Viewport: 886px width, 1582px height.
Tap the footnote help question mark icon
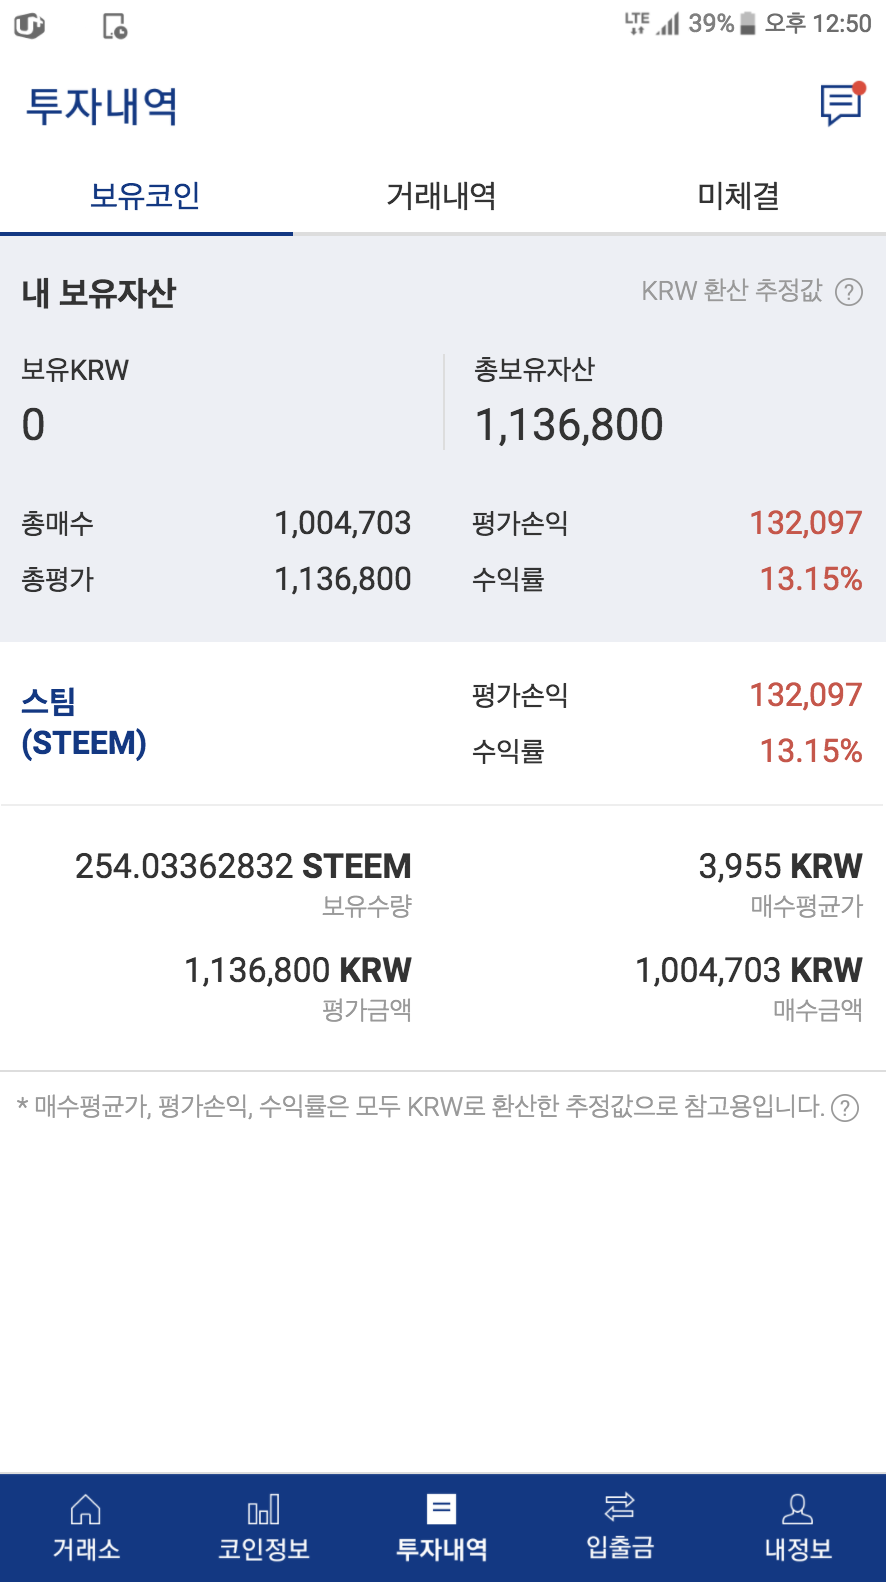845,1108
